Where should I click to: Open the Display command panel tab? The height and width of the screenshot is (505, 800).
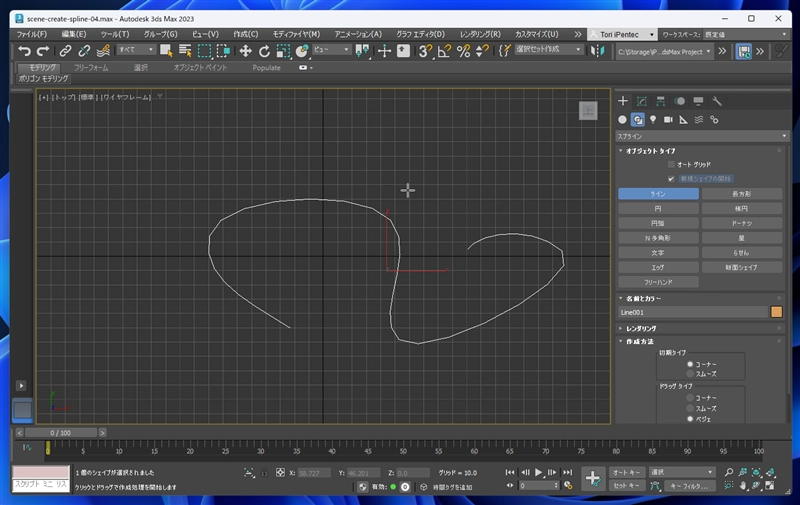click(698, 101)
